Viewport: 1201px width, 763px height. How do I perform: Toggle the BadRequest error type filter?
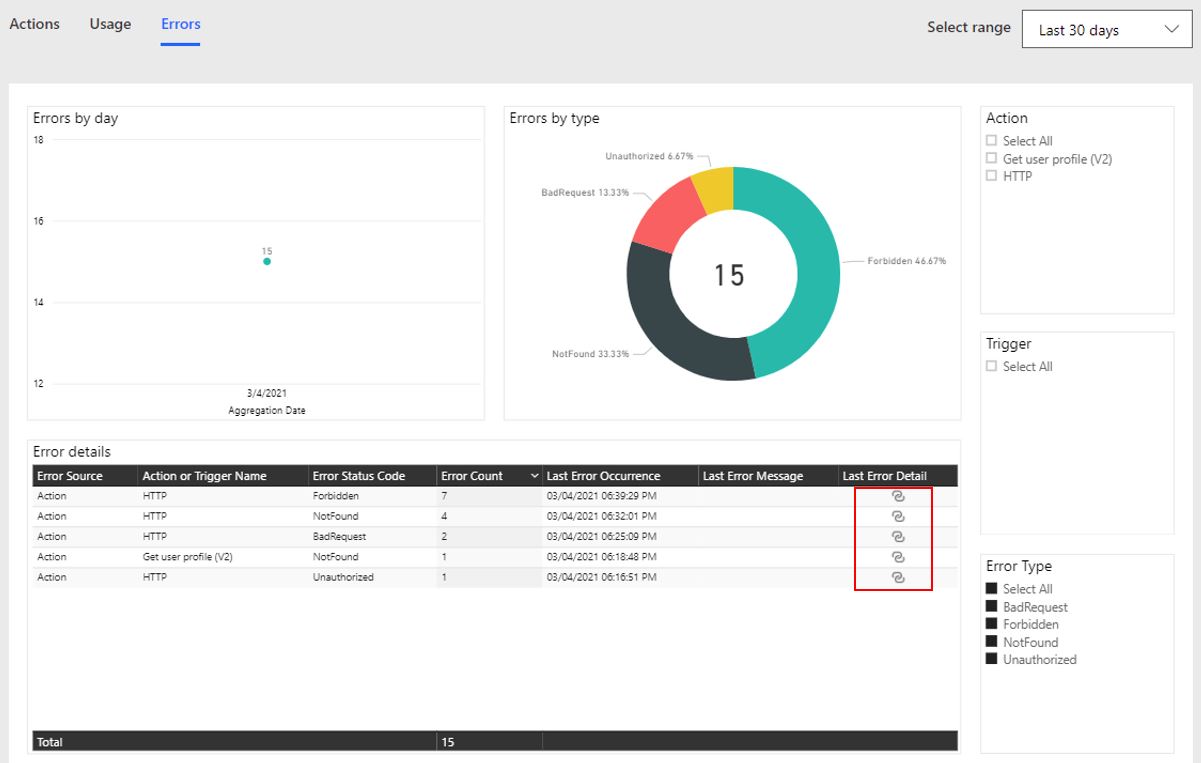(992, 607)
